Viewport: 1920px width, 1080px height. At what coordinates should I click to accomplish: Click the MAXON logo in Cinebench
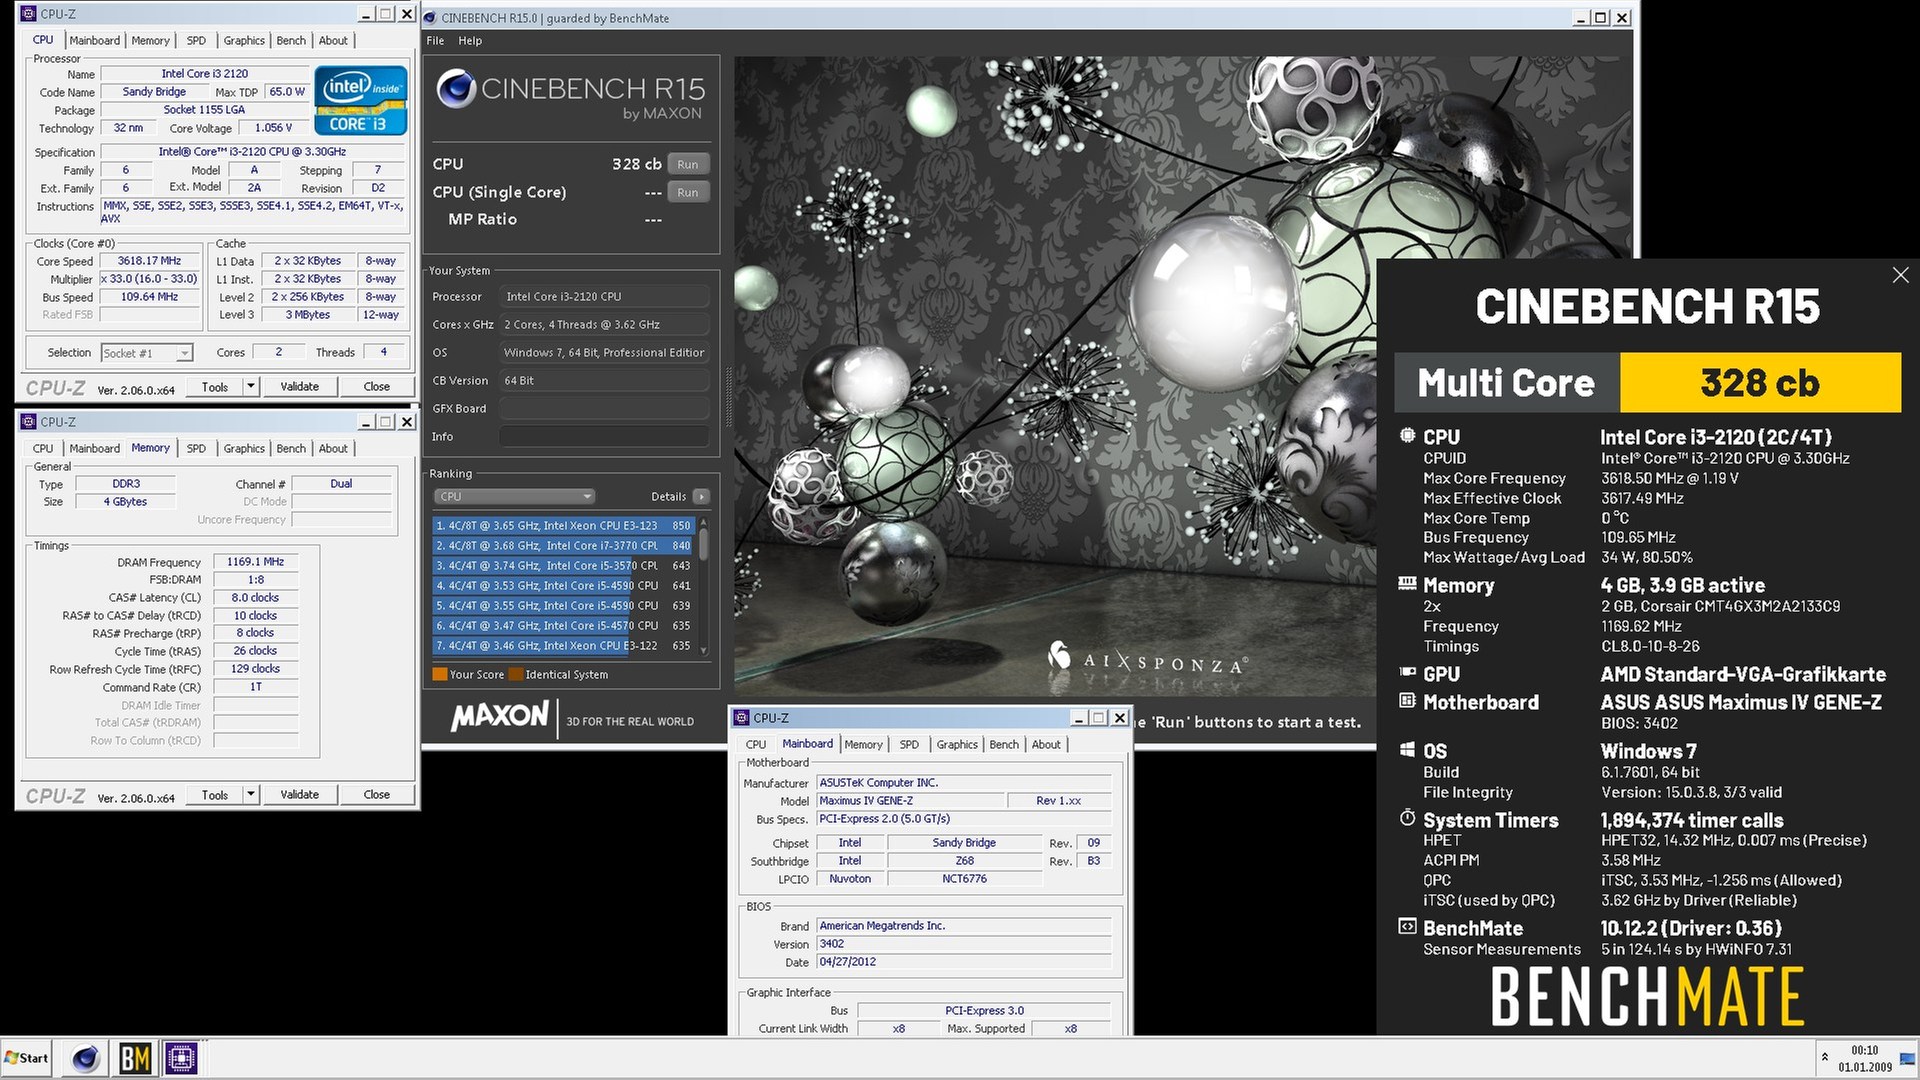tap(499, 716)
